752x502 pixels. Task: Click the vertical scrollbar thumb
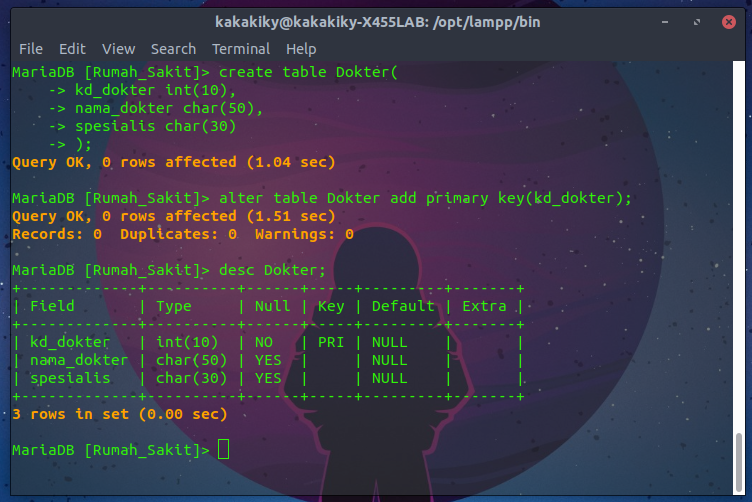[x=739, y=462]
